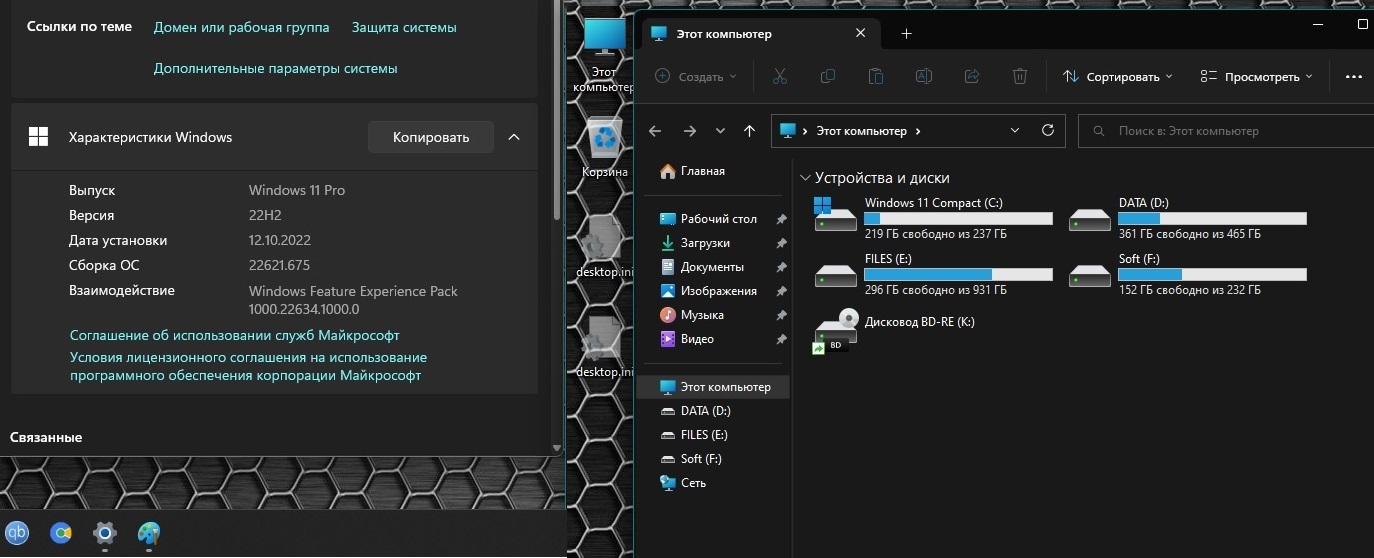Select Этот компьютер in navigation pane
1374x558 pixels.
[713, 387]
